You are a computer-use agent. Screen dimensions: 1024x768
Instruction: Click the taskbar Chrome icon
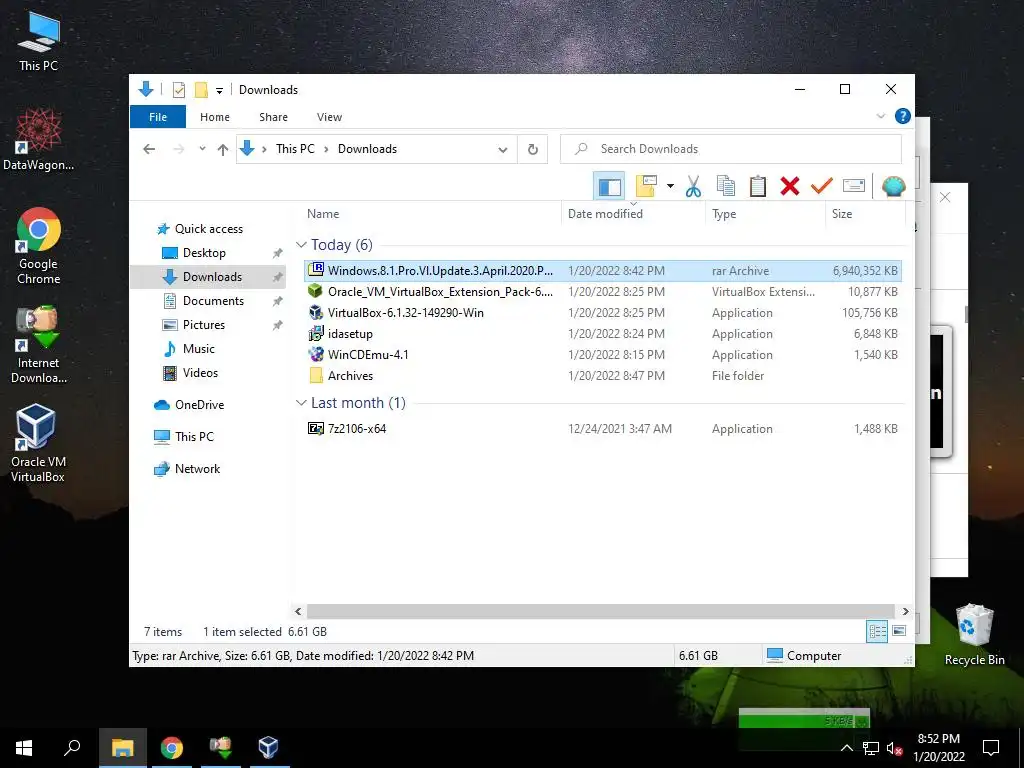(x=172, y=748)
